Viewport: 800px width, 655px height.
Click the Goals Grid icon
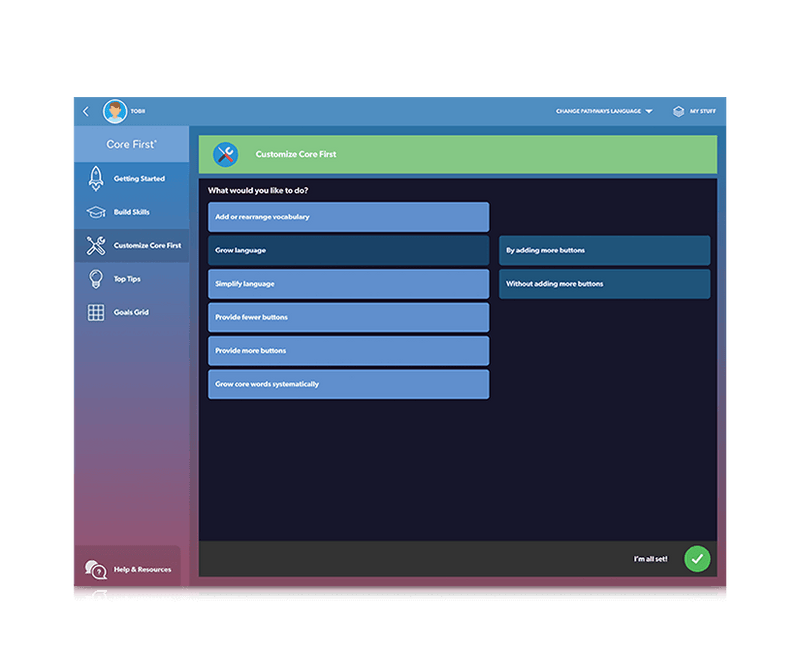pos(96,312)
